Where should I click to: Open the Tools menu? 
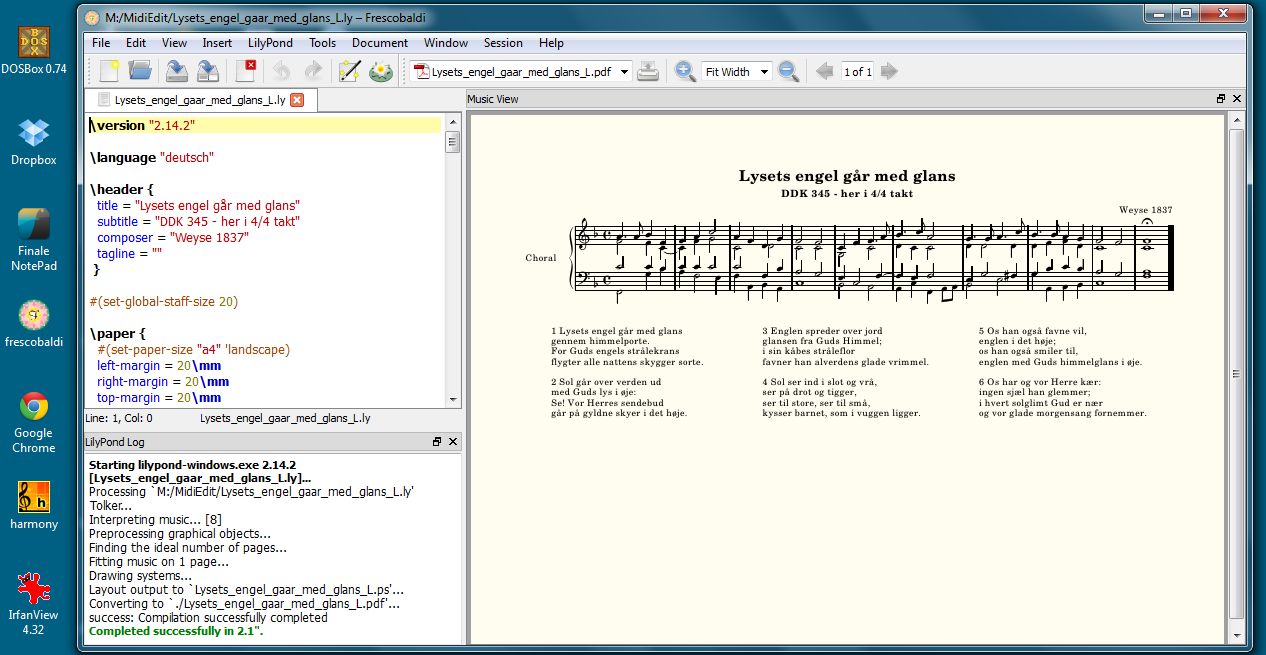[x=322, y=43]
